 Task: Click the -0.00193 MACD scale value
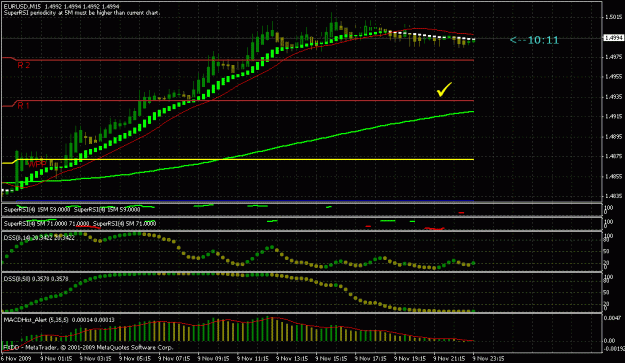(614, 349)
